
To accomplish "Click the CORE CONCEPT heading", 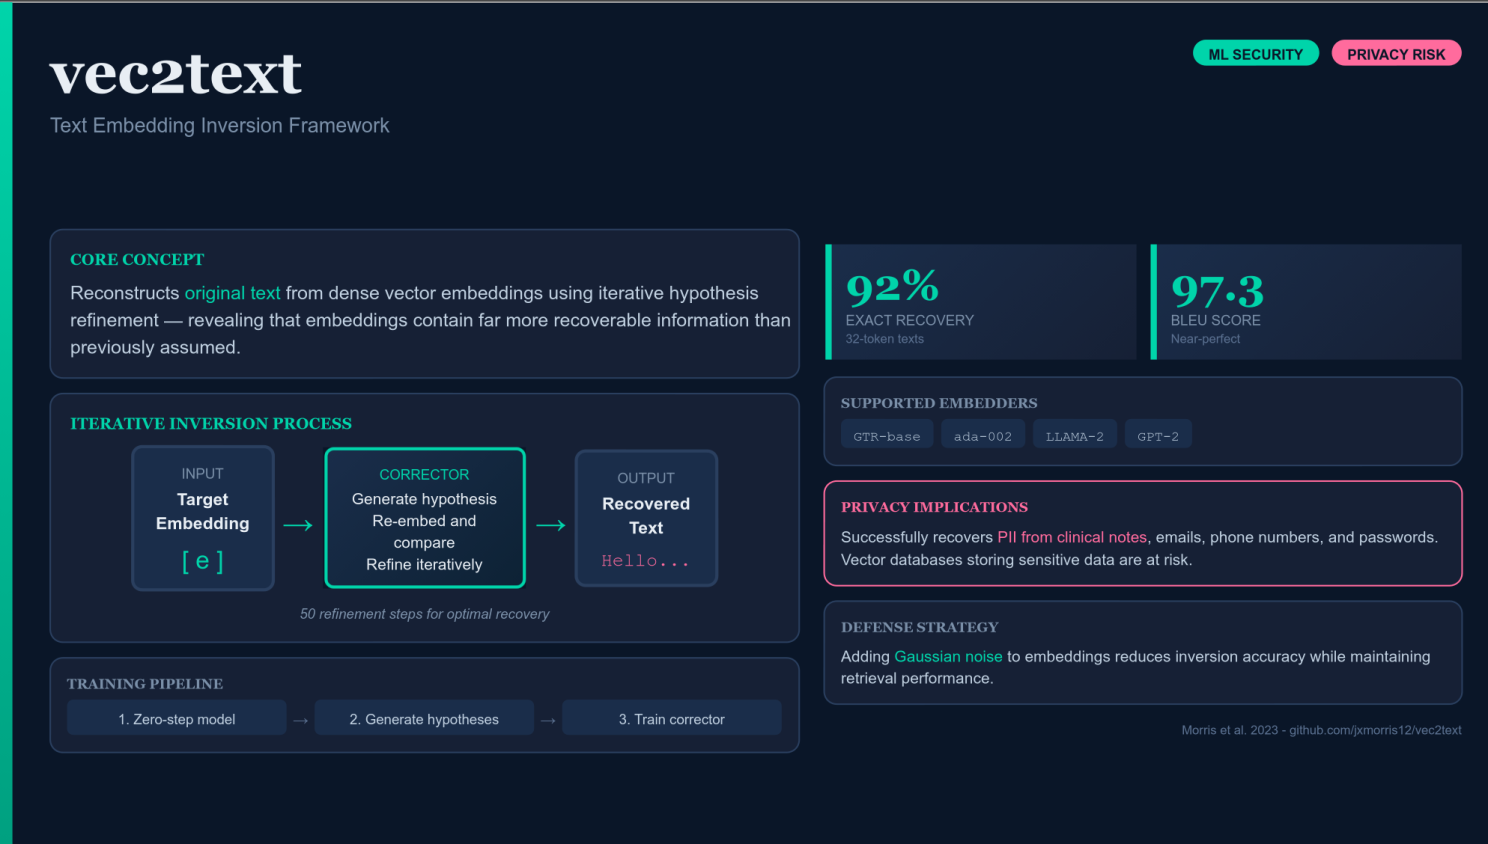I will pyautogui.click(x=137, y=260).
